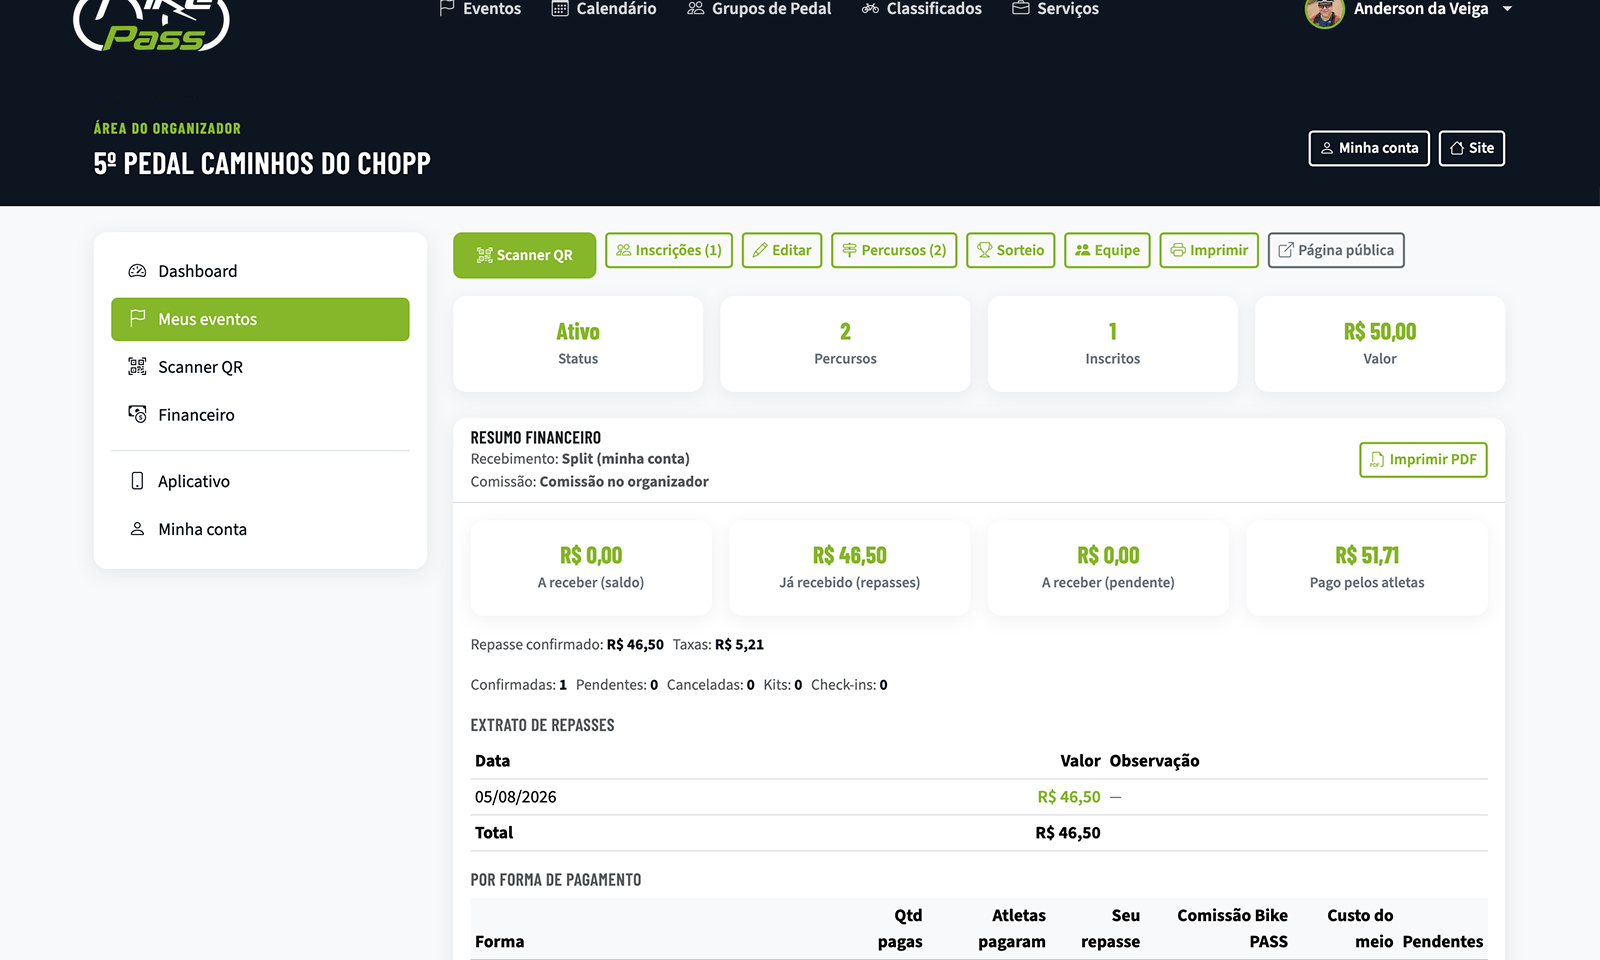Open Página pública external link
Screen dimensions: 1600x960
point(1336,250)
